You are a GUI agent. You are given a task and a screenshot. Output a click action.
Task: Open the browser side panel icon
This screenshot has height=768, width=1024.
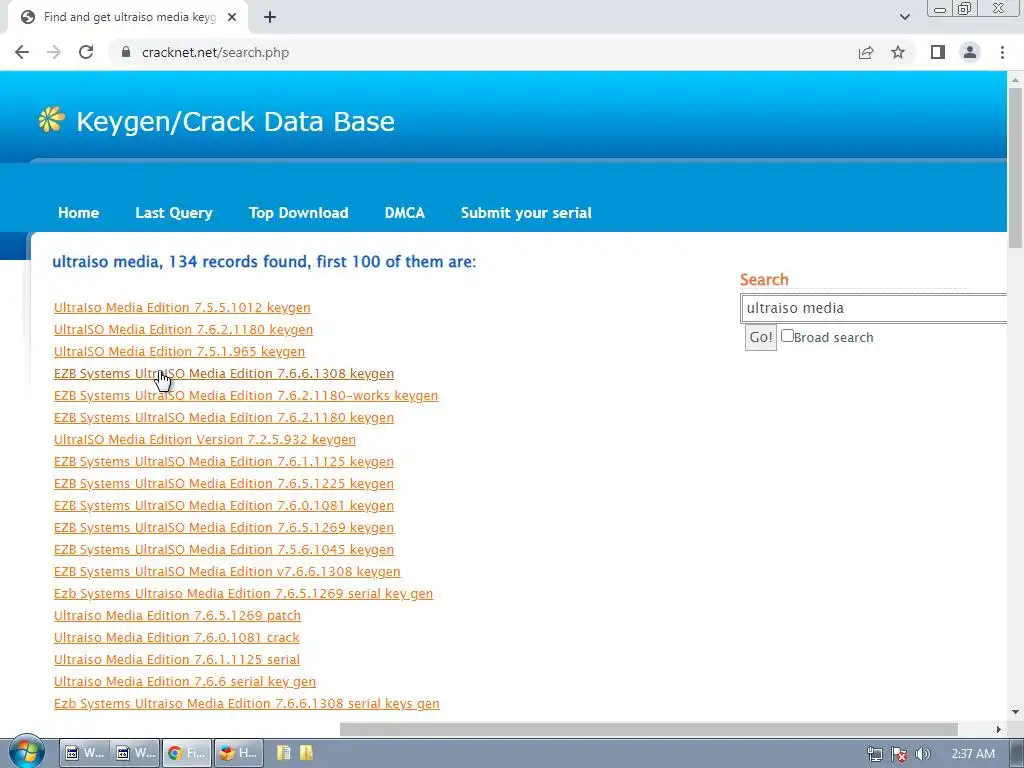938,52
